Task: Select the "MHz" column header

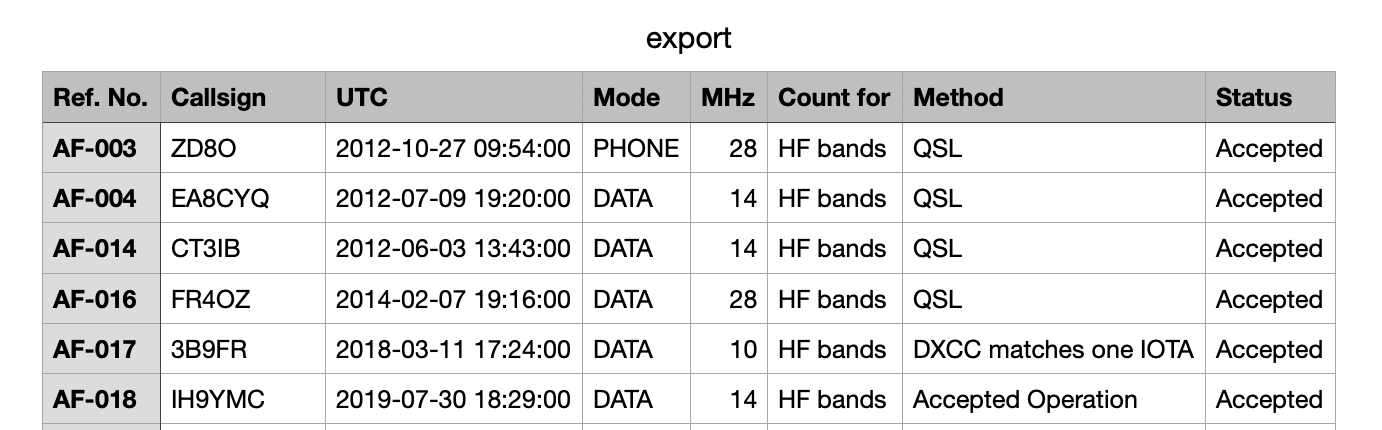Action: point(728,98)
